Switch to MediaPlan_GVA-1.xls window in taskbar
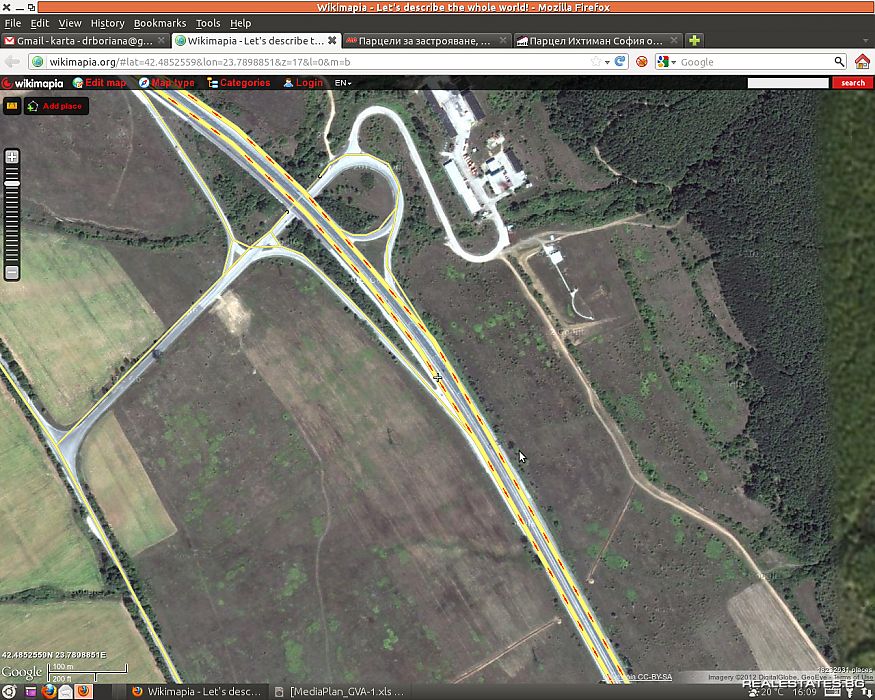The image size is (875, 700). coord(340,692)
